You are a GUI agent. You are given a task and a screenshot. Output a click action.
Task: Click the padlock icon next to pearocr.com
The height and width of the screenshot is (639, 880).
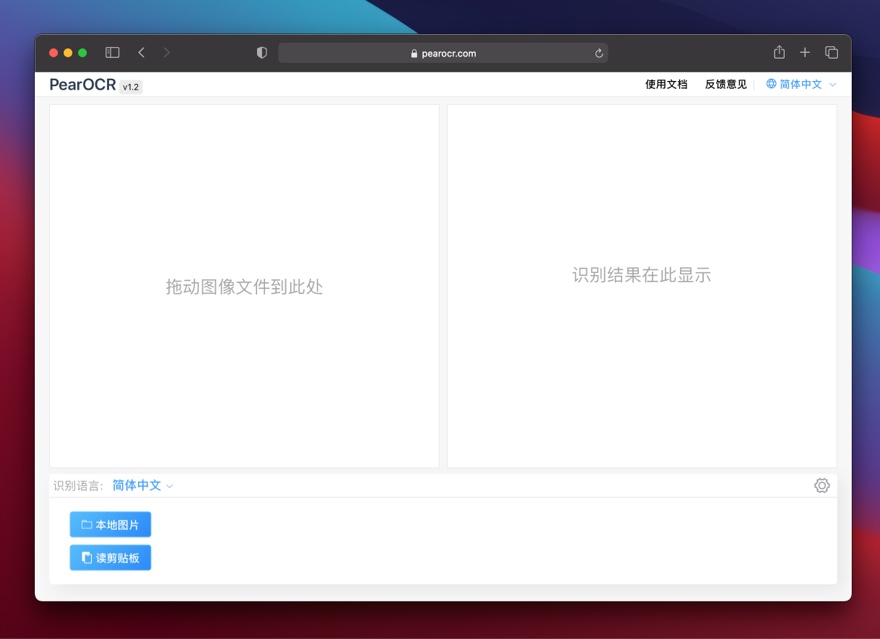[414, 52]
